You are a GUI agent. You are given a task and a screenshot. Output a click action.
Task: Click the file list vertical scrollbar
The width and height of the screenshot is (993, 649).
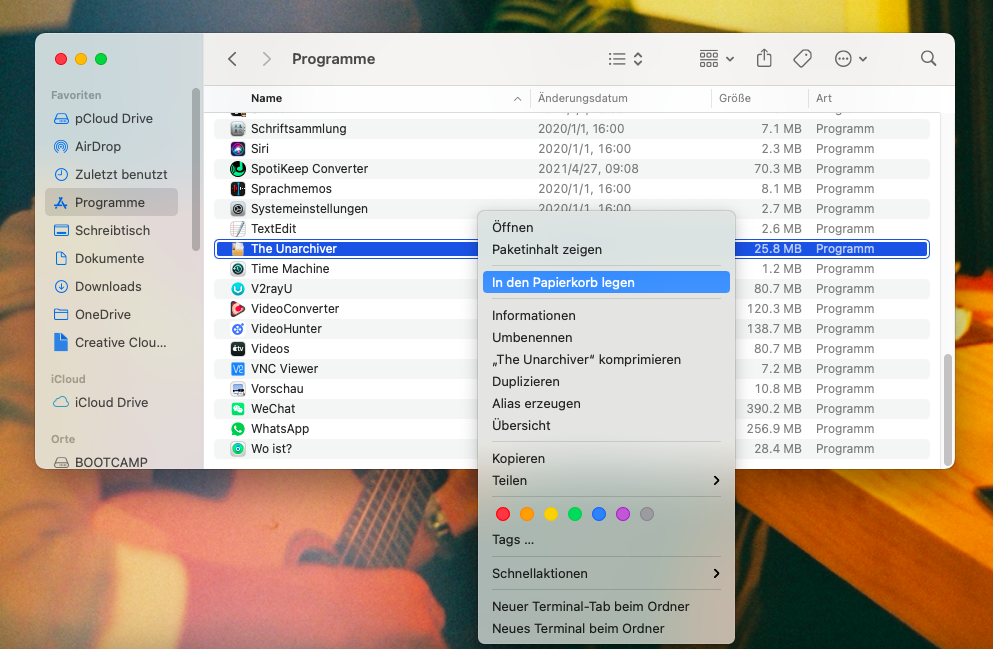[947, 410]
